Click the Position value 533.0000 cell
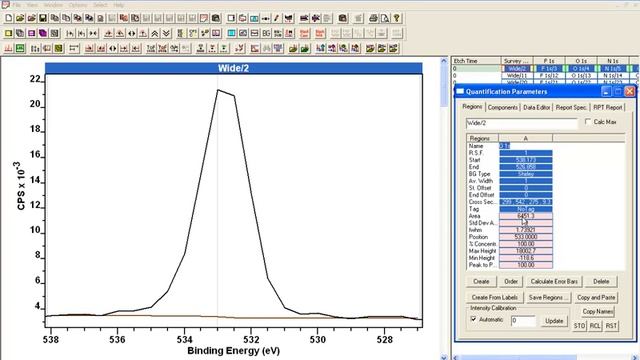This screenshot has width=640, height=360. [x=526, y=237]
